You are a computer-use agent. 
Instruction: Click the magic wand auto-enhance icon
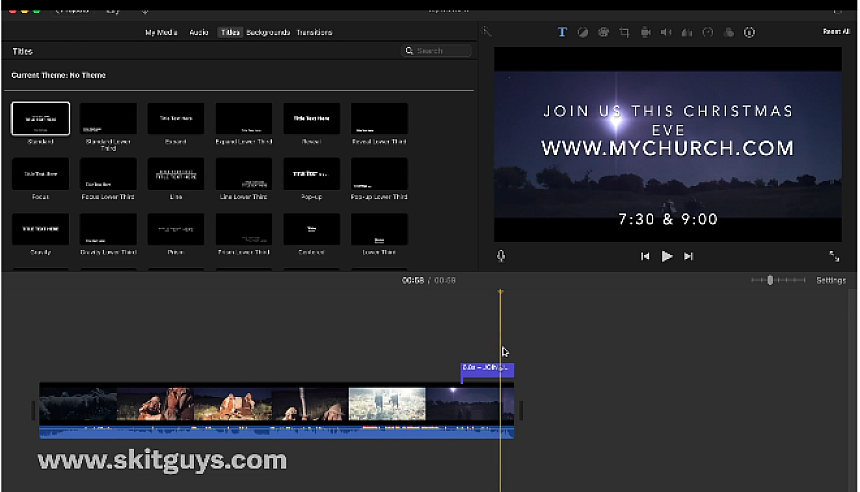487,32
